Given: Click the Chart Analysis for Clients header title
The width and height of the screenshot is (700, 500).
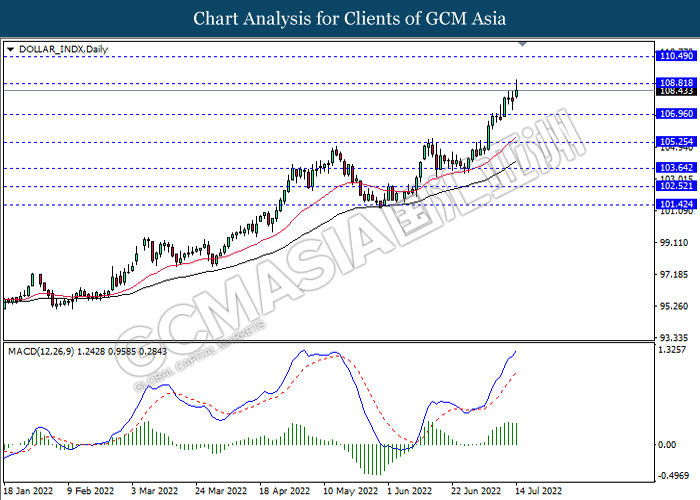Looking at the screenshot, I should click(x=350, y=19).
